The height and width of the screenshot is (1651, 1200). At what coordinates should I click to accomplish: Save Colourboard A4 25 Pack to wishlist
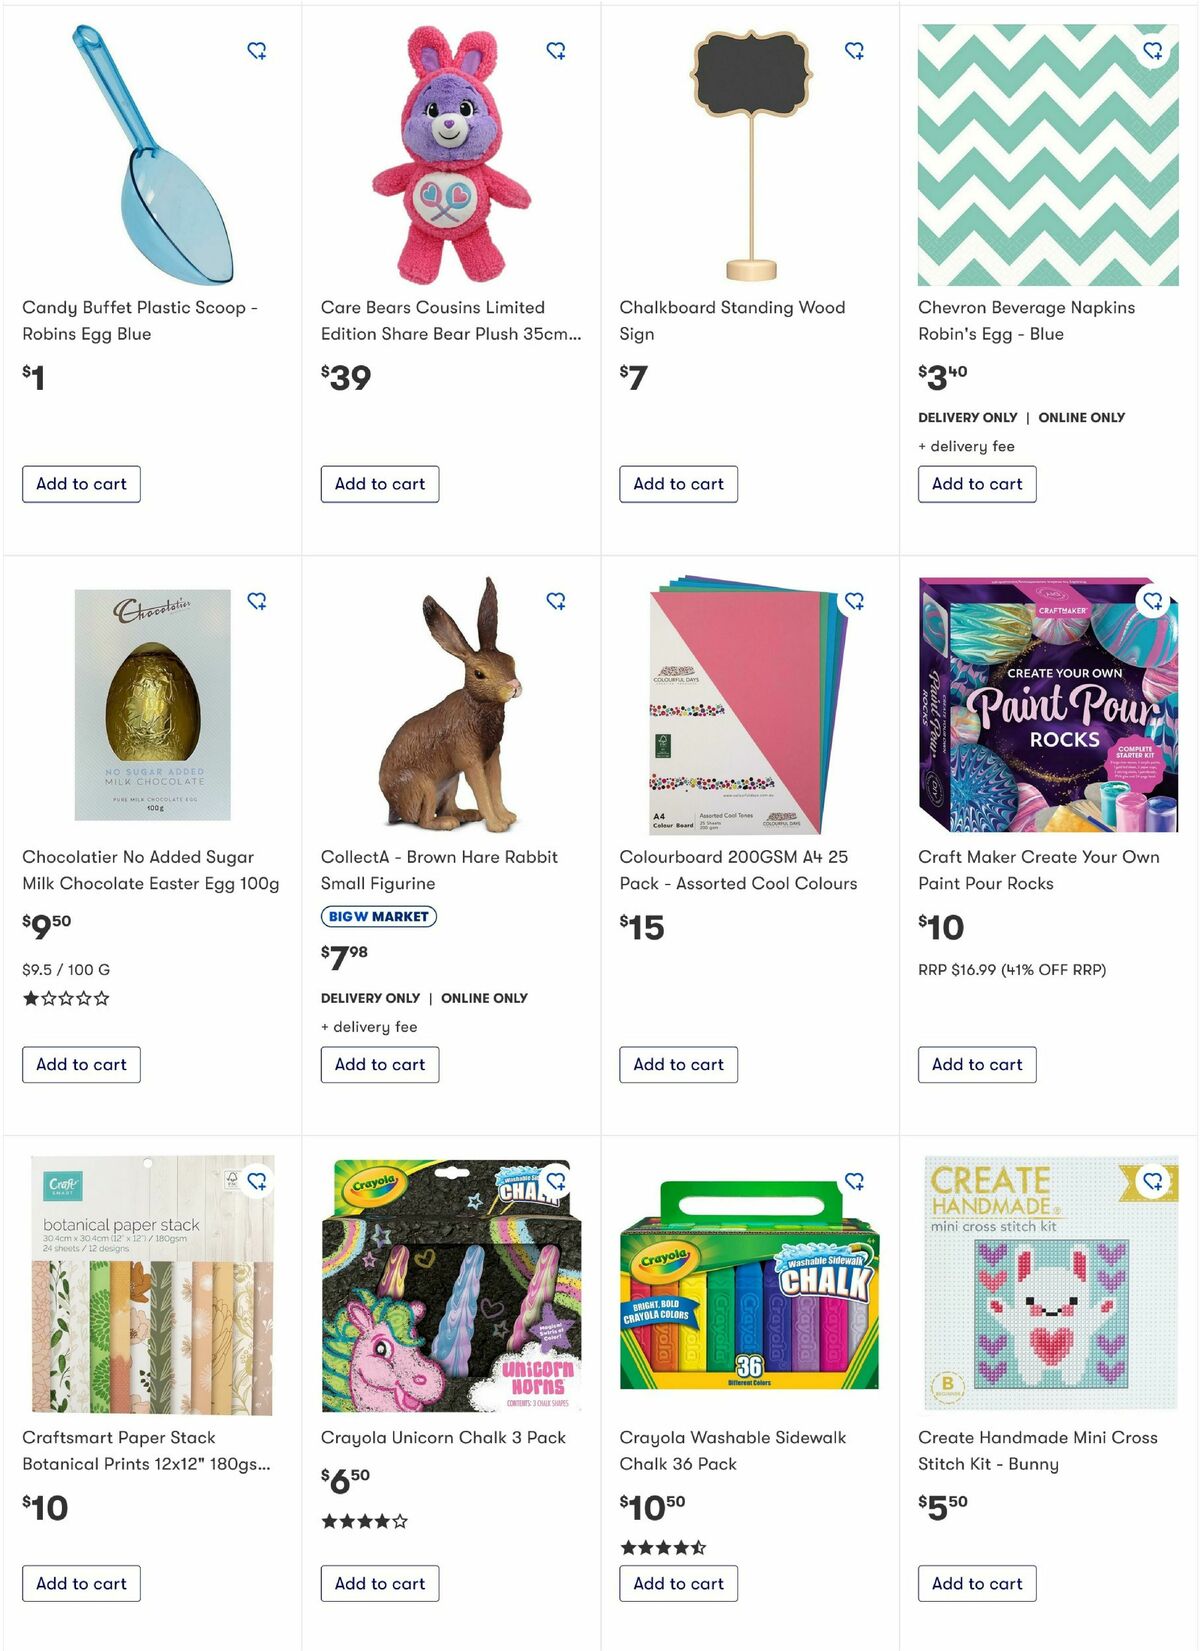tap(854, 601)
